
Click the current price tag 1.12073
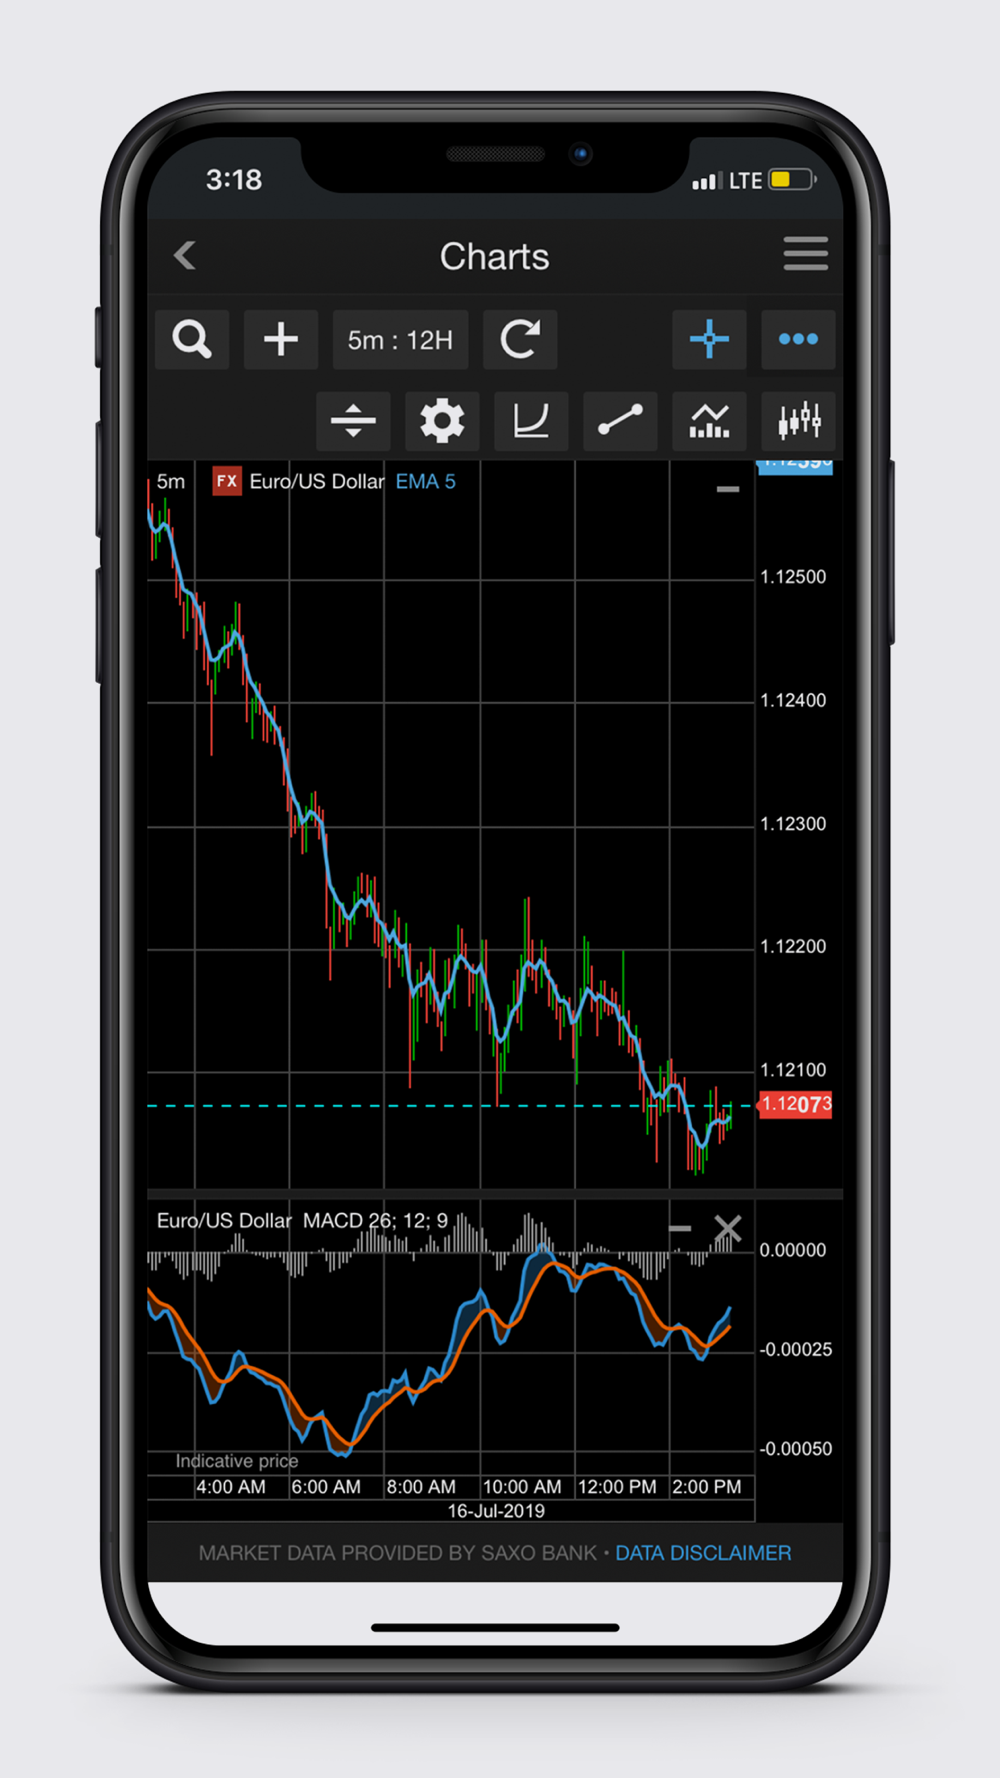pyautogui.click(x=795, y=1104)
